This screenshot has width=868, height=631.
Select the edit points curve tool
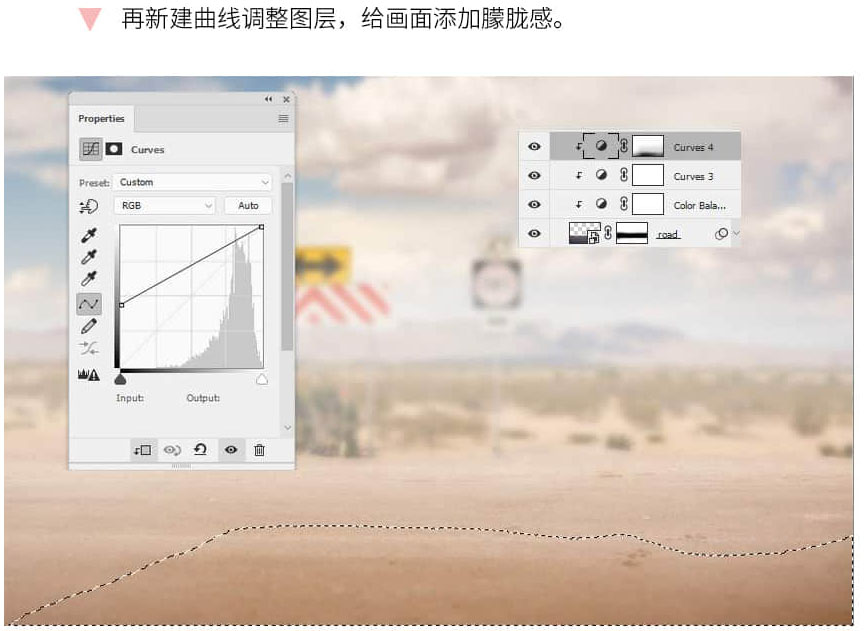(x=89, y=304)
